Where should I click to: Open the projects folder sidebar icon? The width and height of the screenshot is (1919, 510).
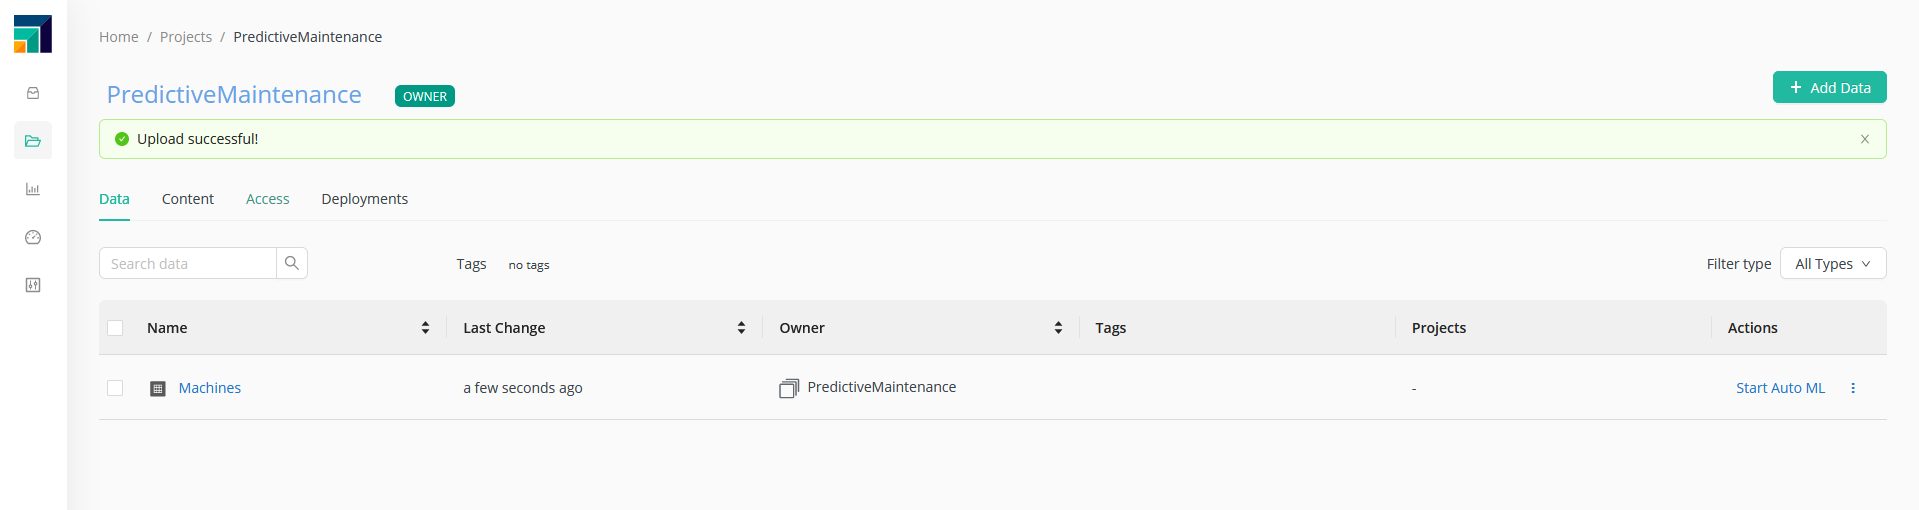click(x=33, y=141)
